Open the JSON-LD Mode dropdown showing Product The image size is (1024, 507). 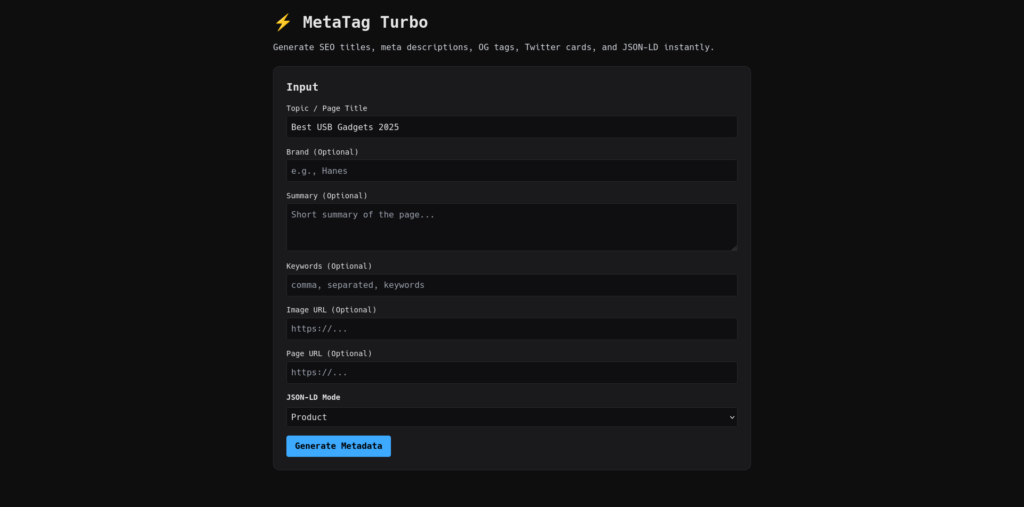coord(511,417)
